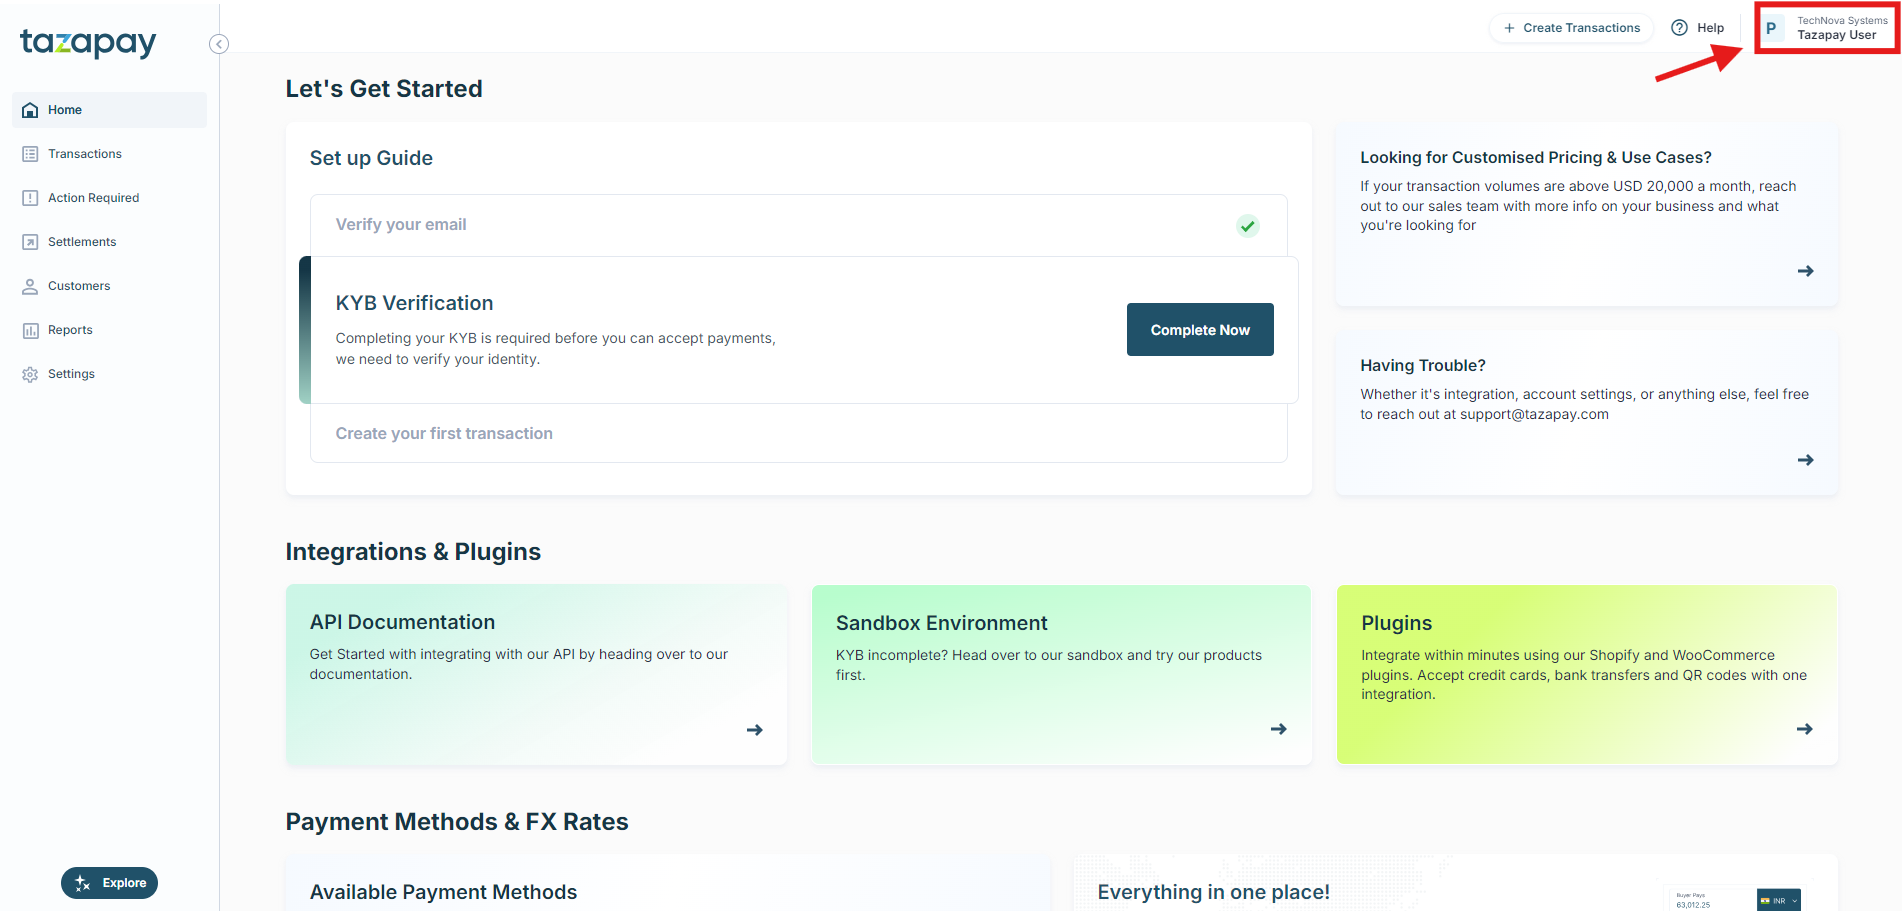Click Complete Now for KYB Verification

click(x=1200, y=330)
